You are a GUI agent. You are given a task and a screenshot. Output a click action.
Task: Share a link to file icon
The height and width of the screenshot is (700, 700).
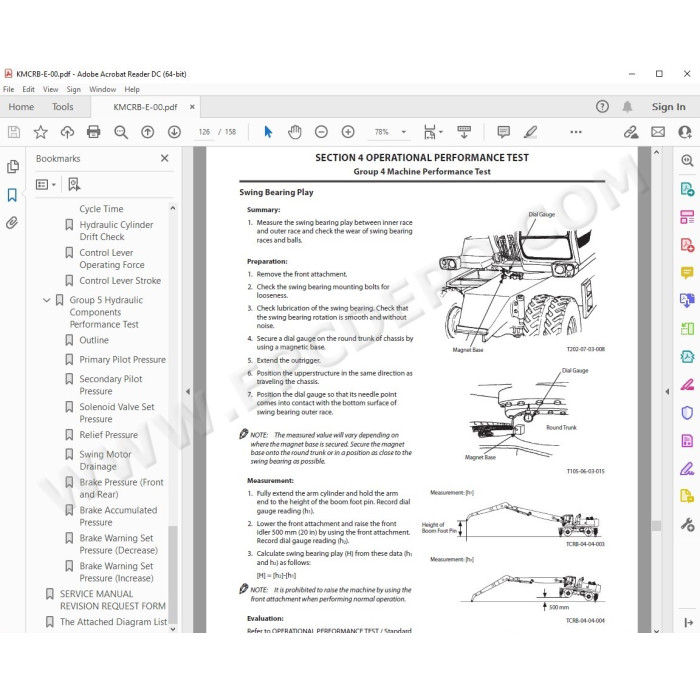click(x=631, y=132)
